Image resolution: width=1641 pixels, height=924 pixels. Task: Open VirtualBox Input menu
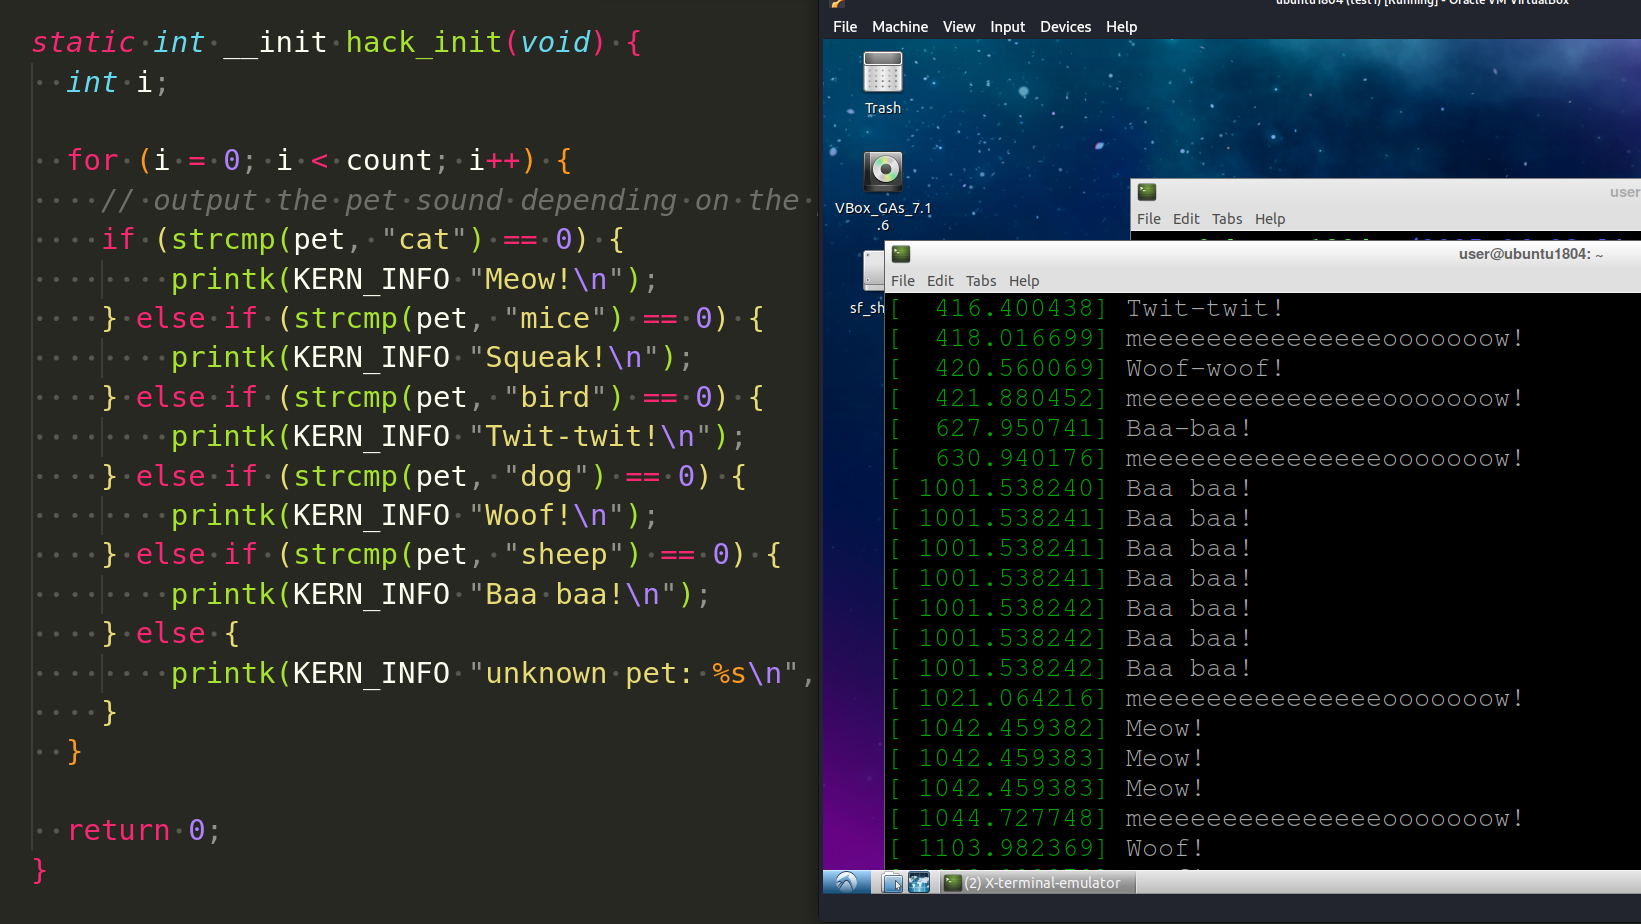tap(1007, 27)
